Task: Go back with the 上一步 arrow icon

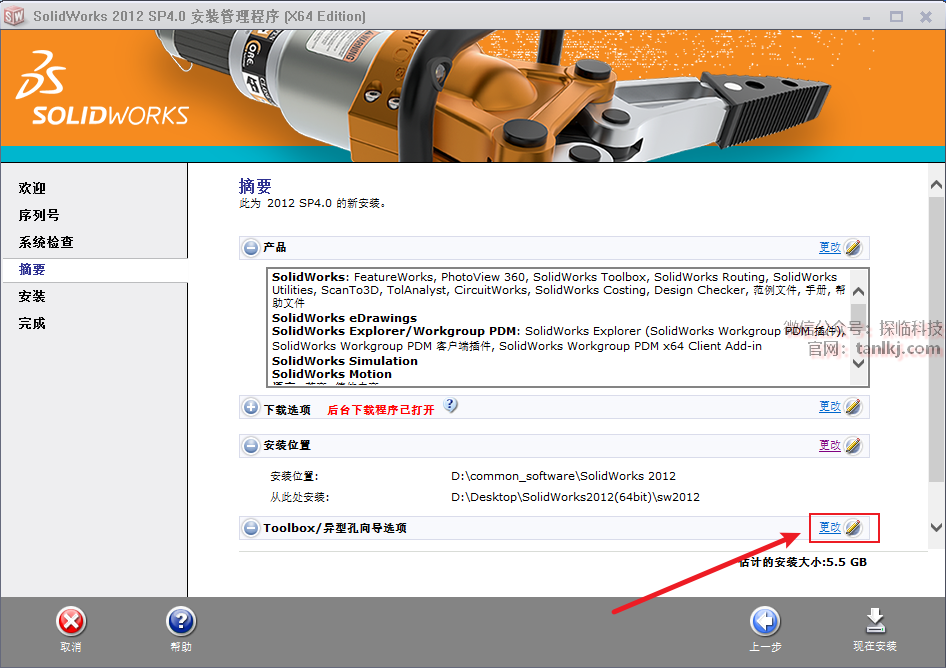Action: coord(765,622)
